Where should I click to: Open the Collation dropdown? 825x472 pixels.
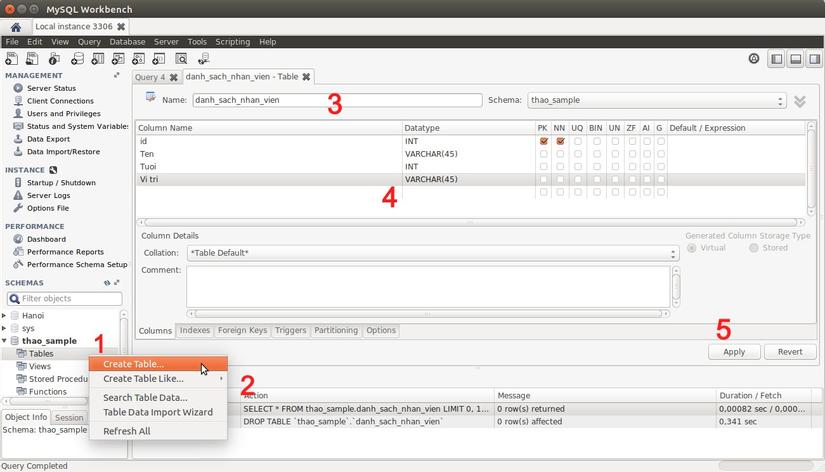[x=432, y=253]
